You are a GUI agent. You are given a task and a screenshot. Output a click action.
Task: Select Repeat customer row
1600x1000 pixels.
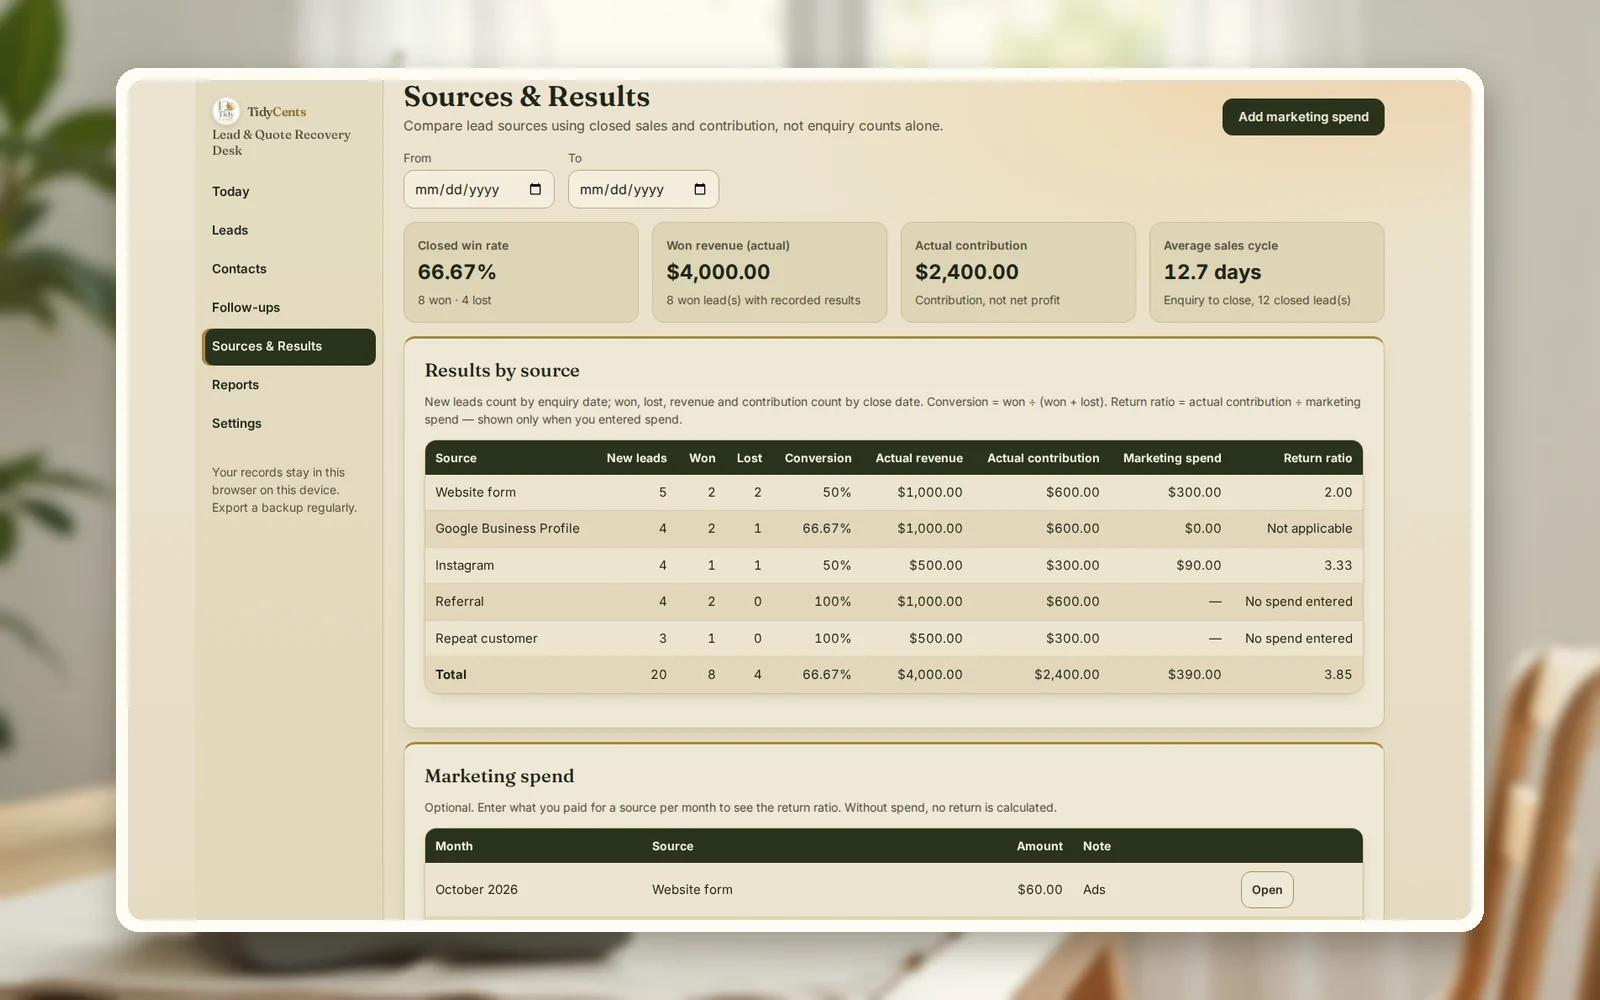pos(893,639)
